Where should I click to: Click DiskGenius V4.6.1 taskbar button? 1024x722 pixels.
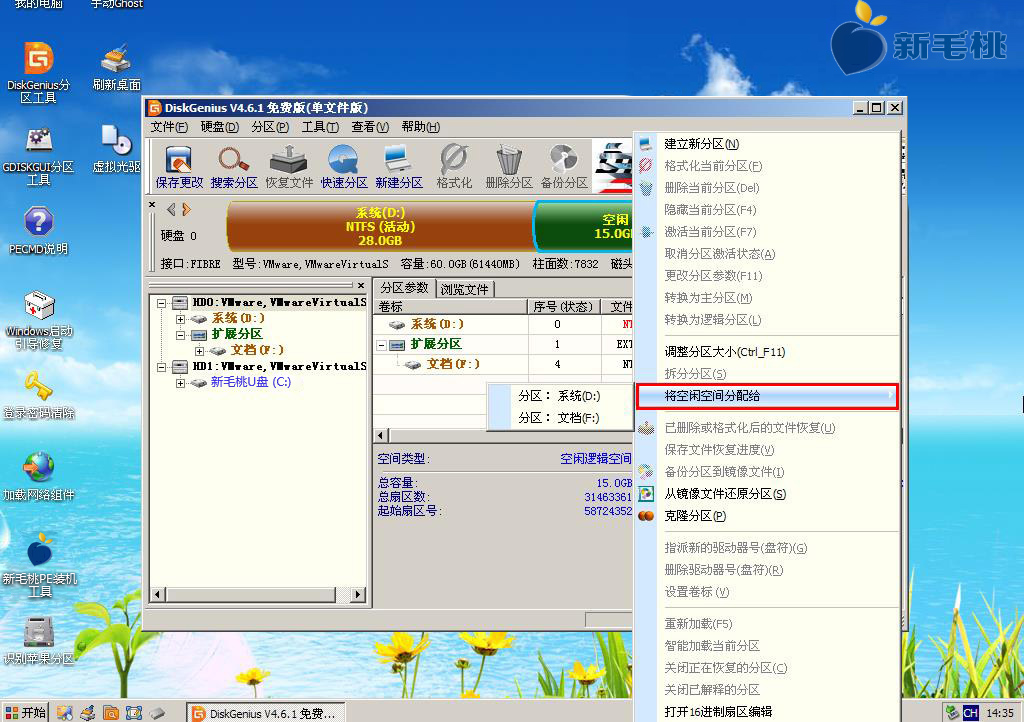(x=266, y=713)
